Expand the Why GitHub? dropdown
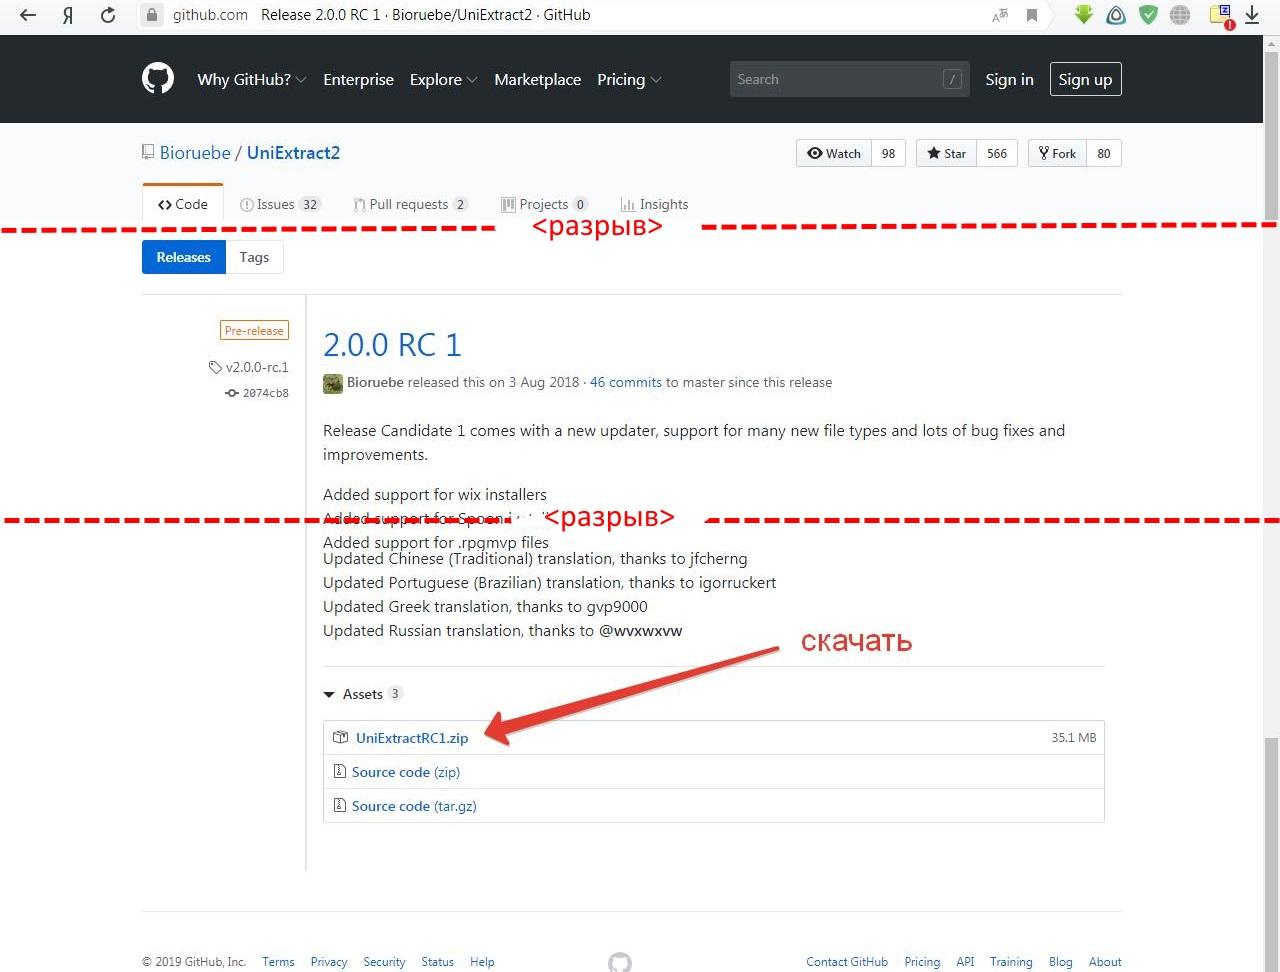Viewport: 1280px width, 972px height. pyautogui.click(x=251, y=80)
